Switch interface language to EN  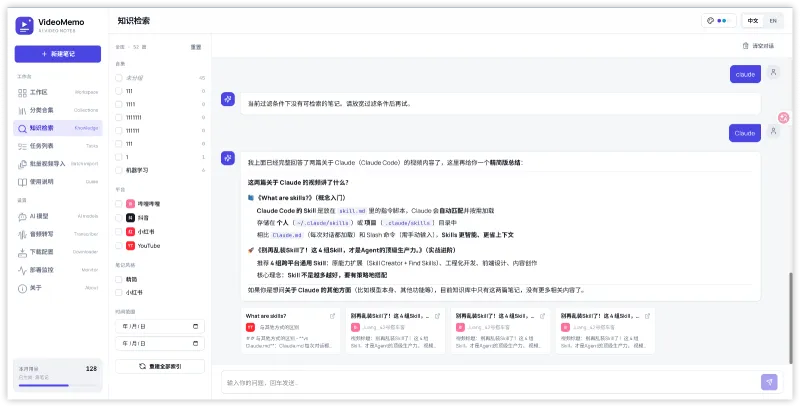[773, 21]
